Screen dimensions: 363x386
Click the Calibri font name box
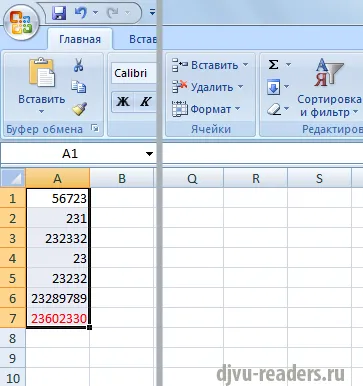(134, 73)
